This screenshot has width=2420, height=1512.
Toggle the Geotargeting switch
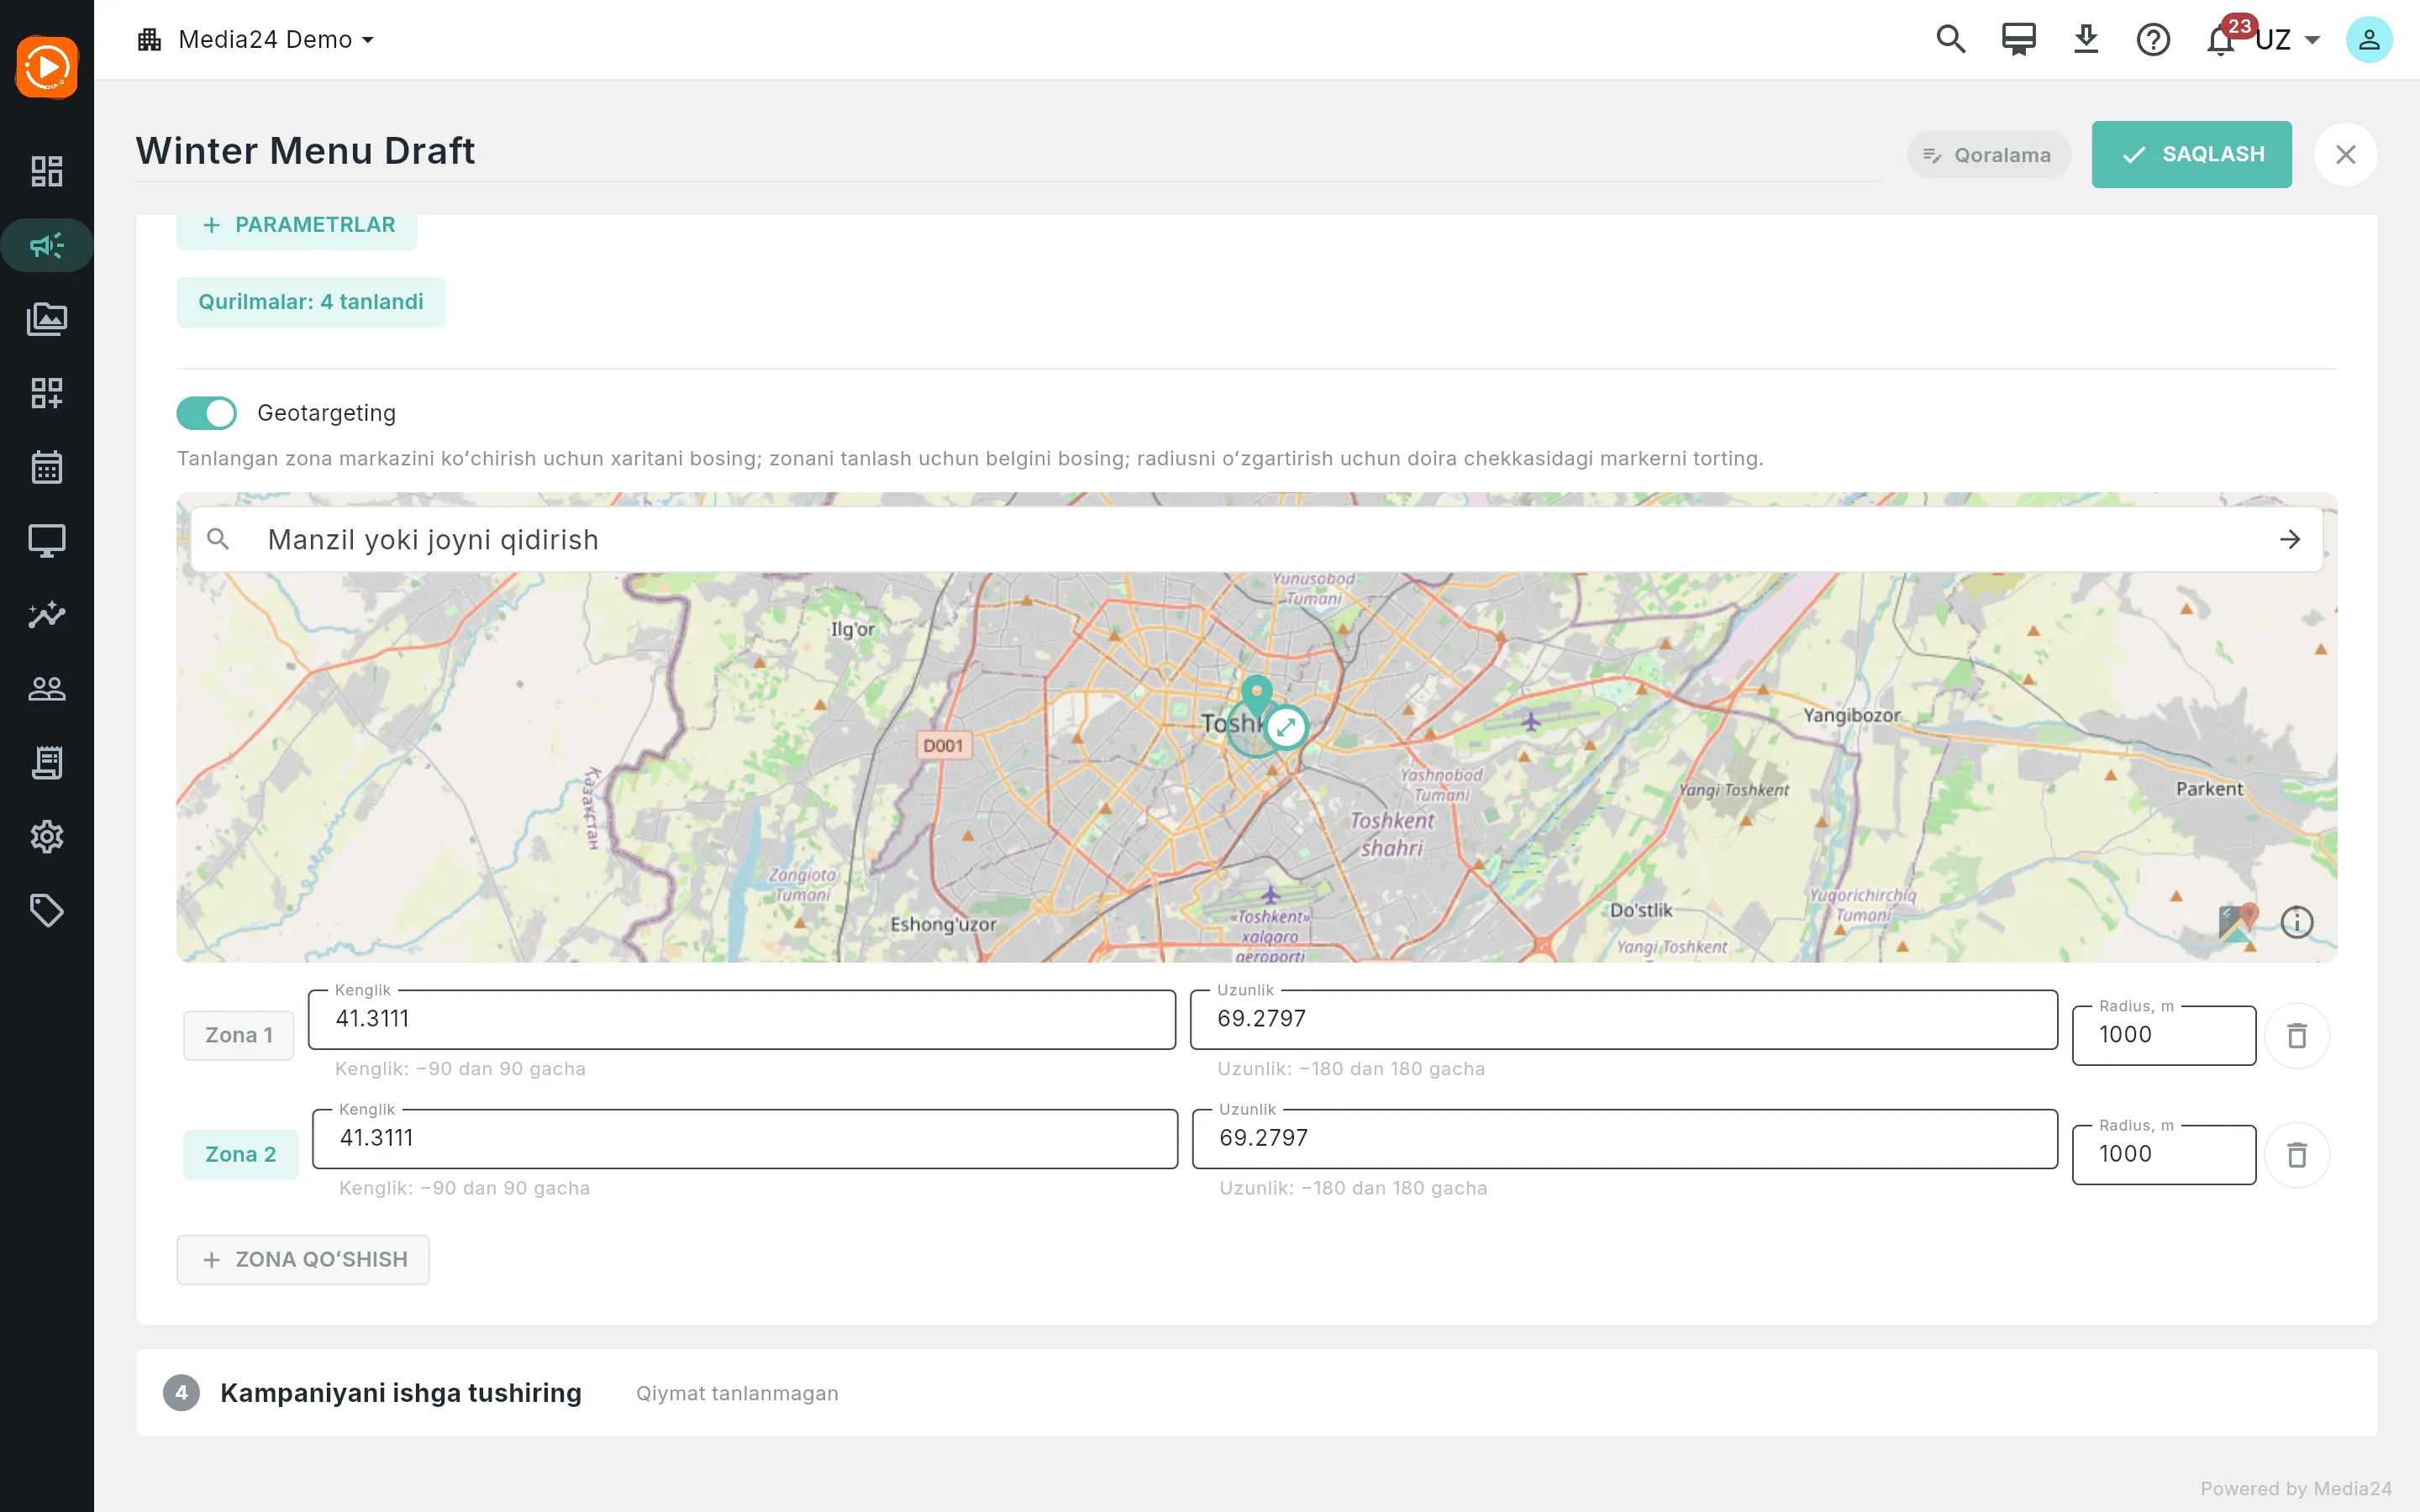coord(207,413)
